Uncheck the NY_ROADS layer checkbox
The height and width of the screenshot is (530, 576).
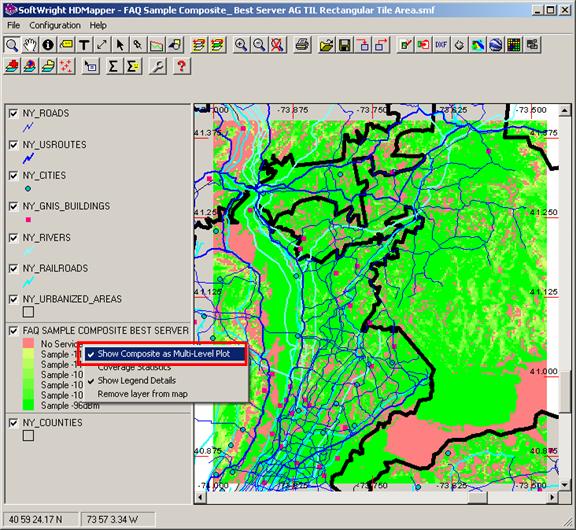click(x=14, y=113)
